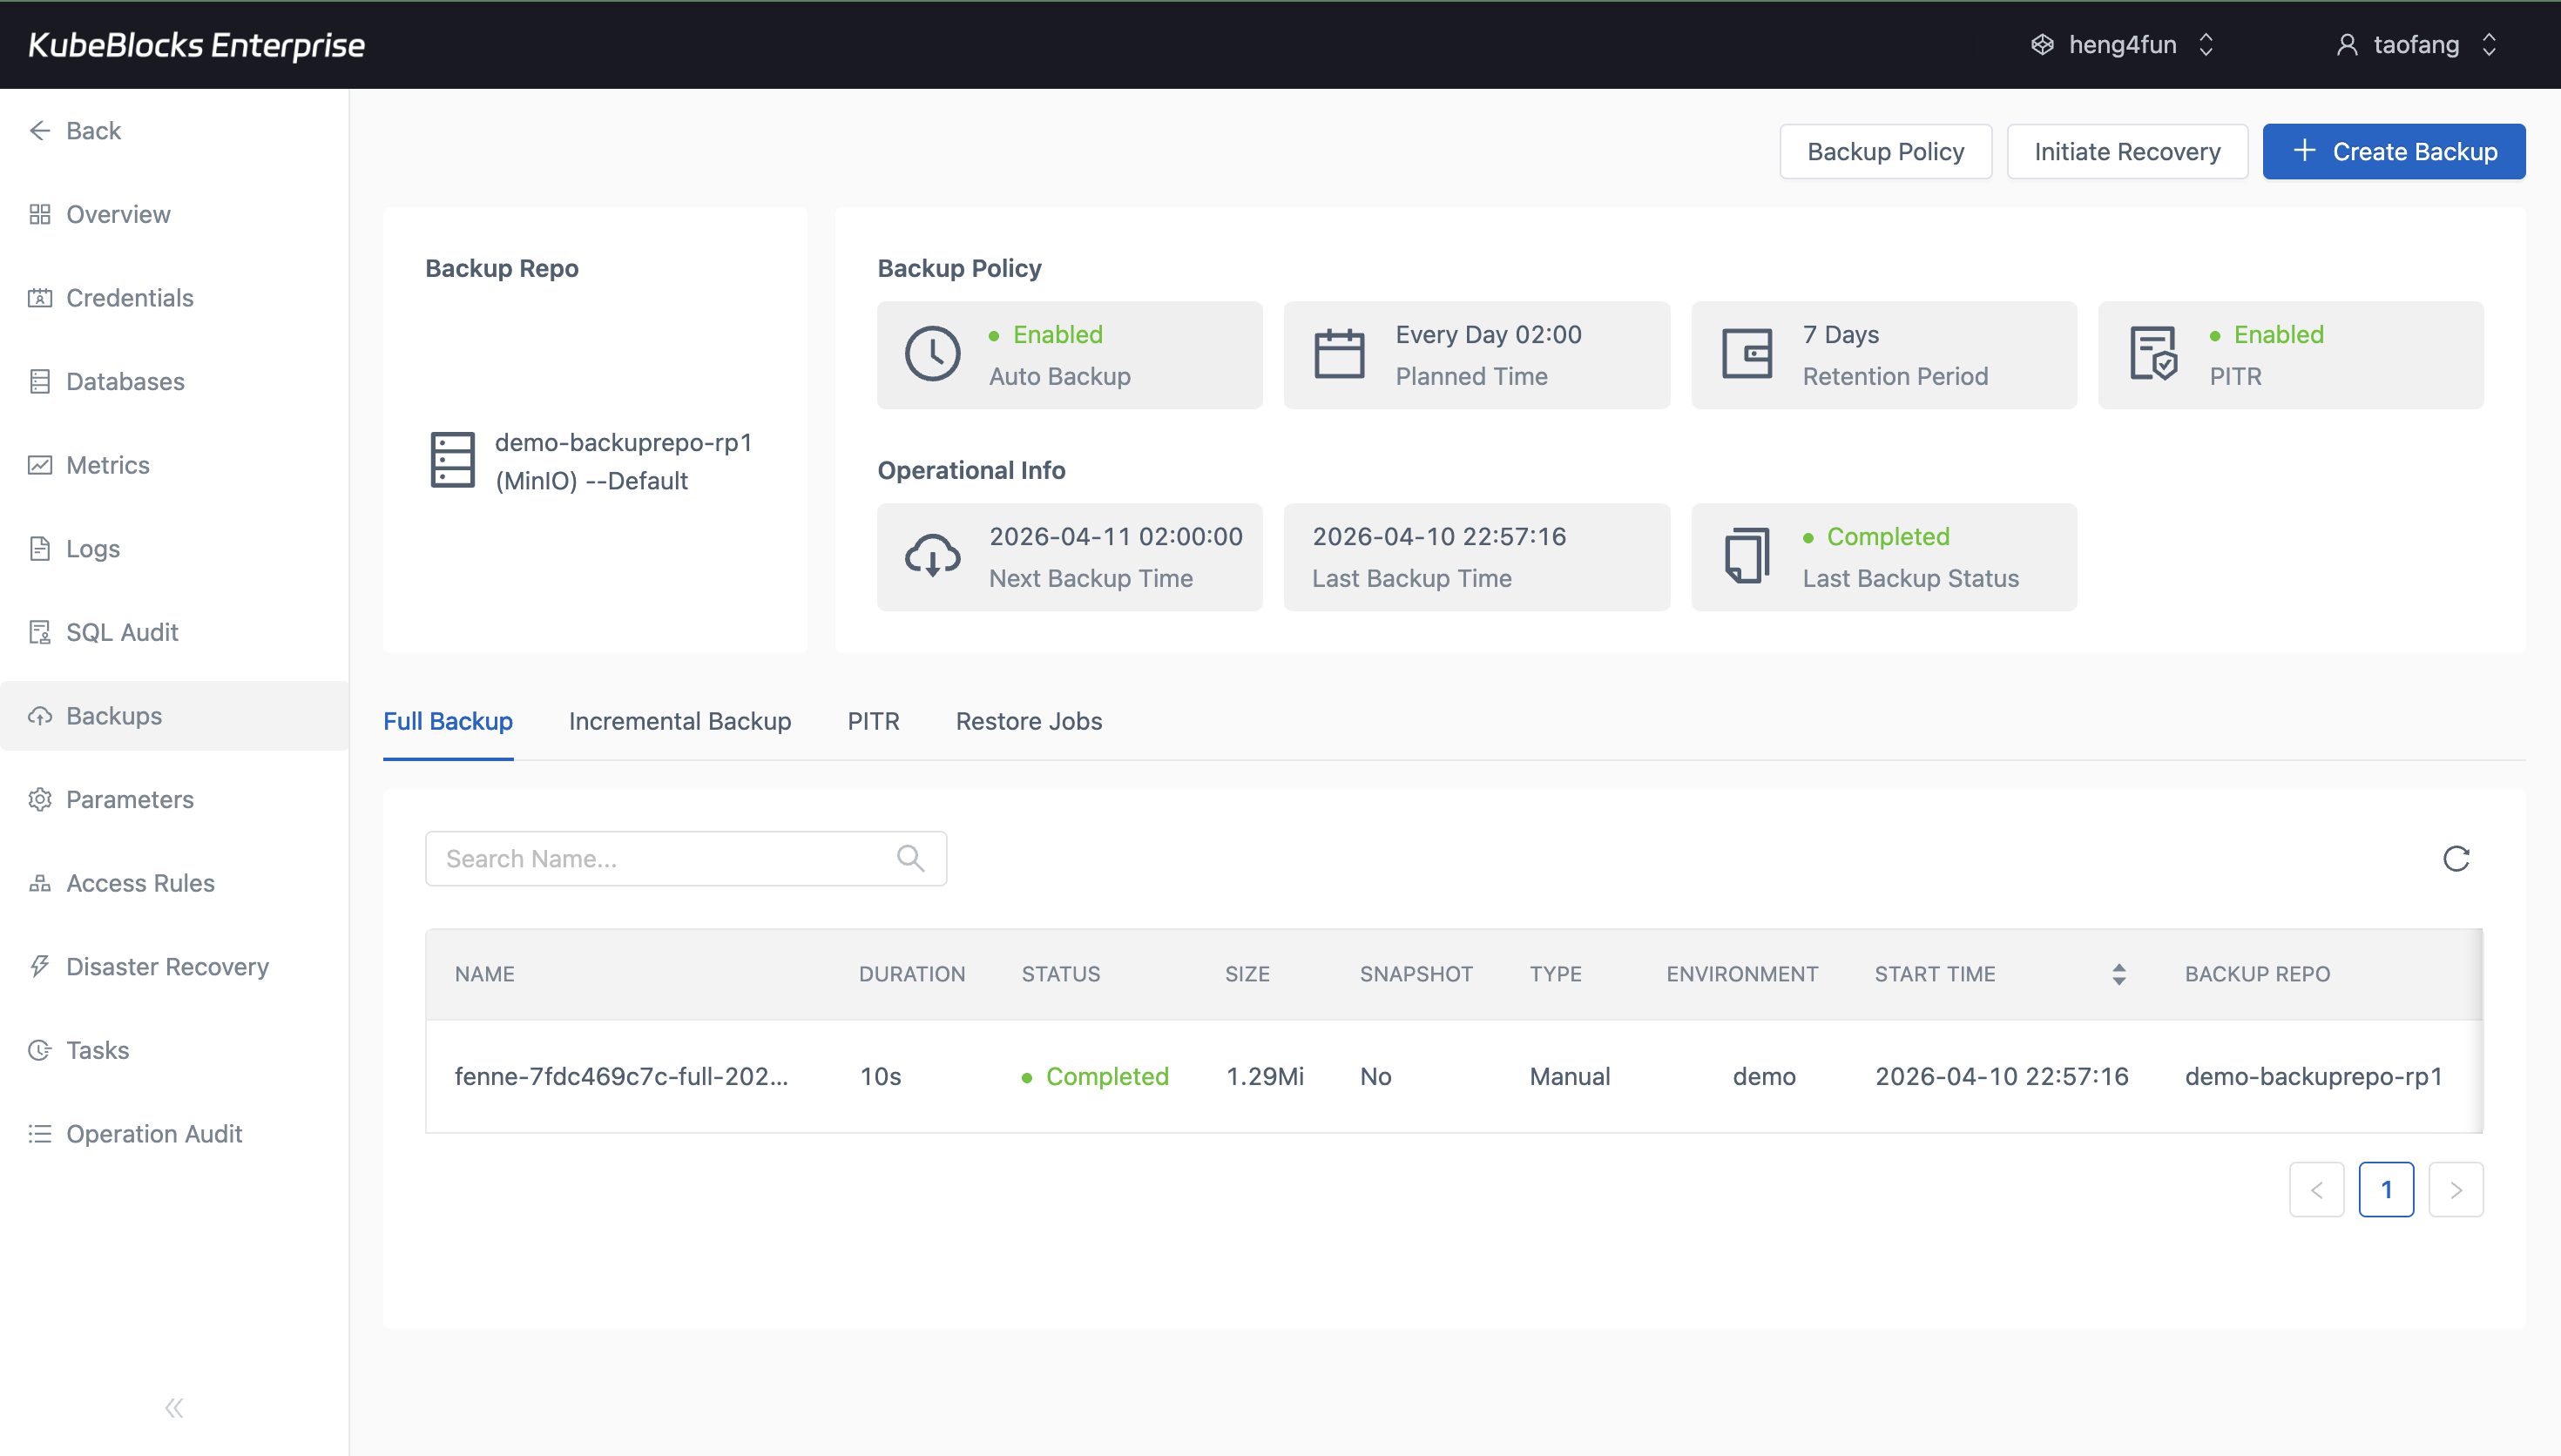Toggle sorting on the Start Time column
2561x1456 pixels.
click(x=2118, y=973)
